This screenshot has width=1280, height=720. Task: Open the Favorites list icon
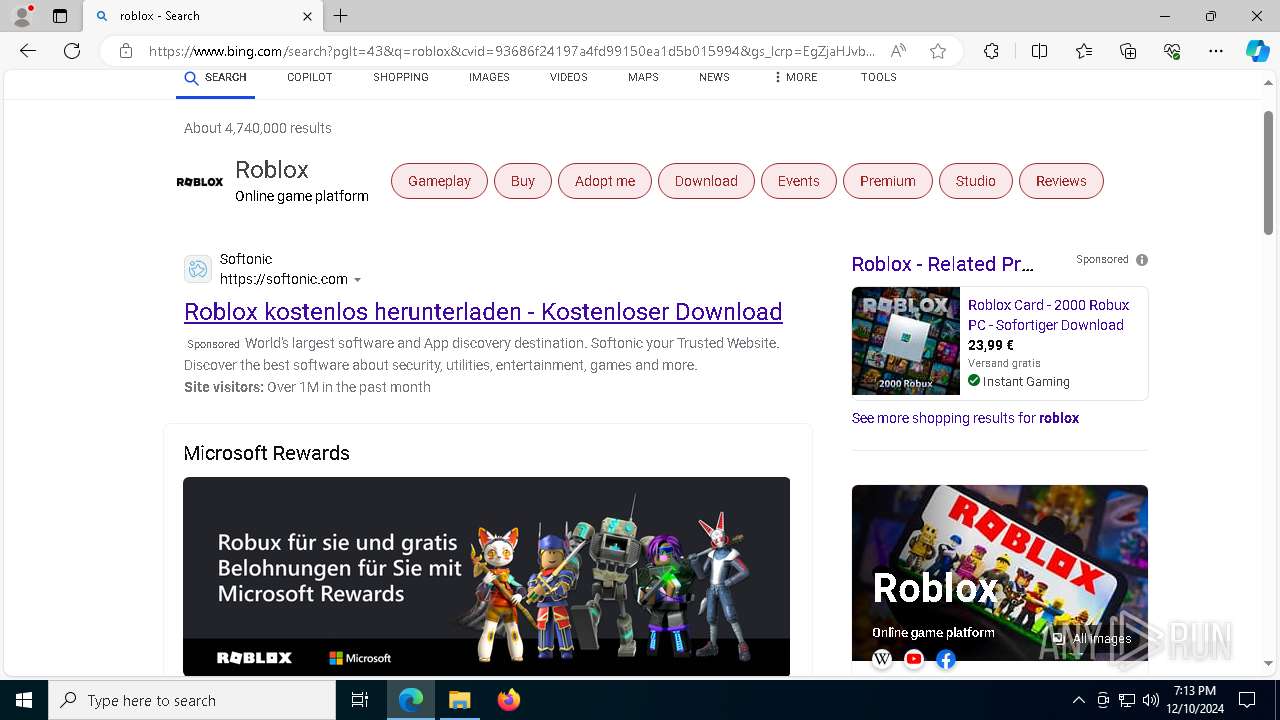[x=1084, y=51]
